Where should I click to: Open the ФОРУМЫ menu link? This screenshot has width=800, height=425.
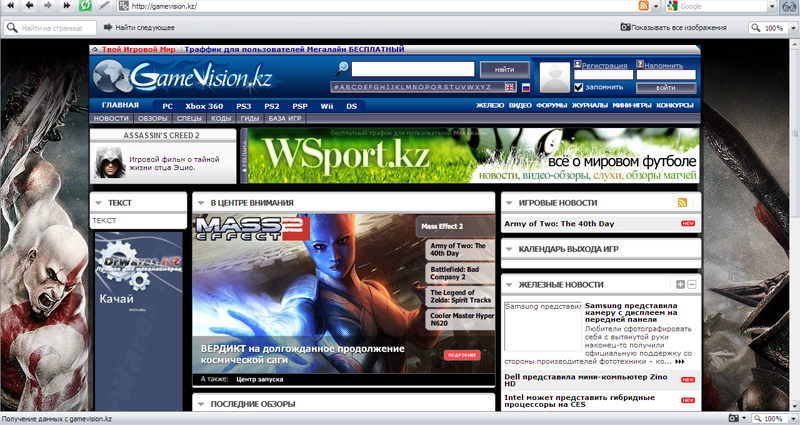pyautogui.click(x=552, y=105)
